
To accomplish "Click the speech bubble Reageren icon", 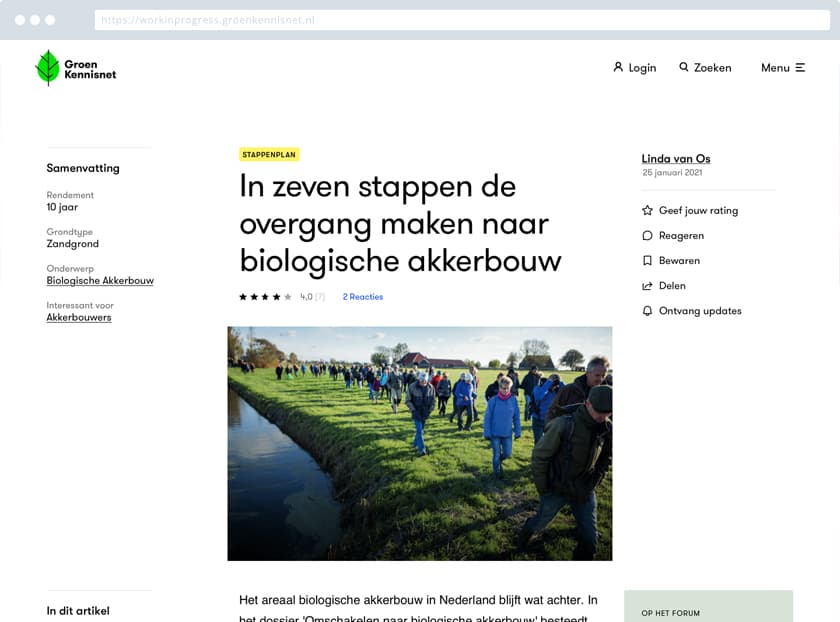I will pos(647,236).
